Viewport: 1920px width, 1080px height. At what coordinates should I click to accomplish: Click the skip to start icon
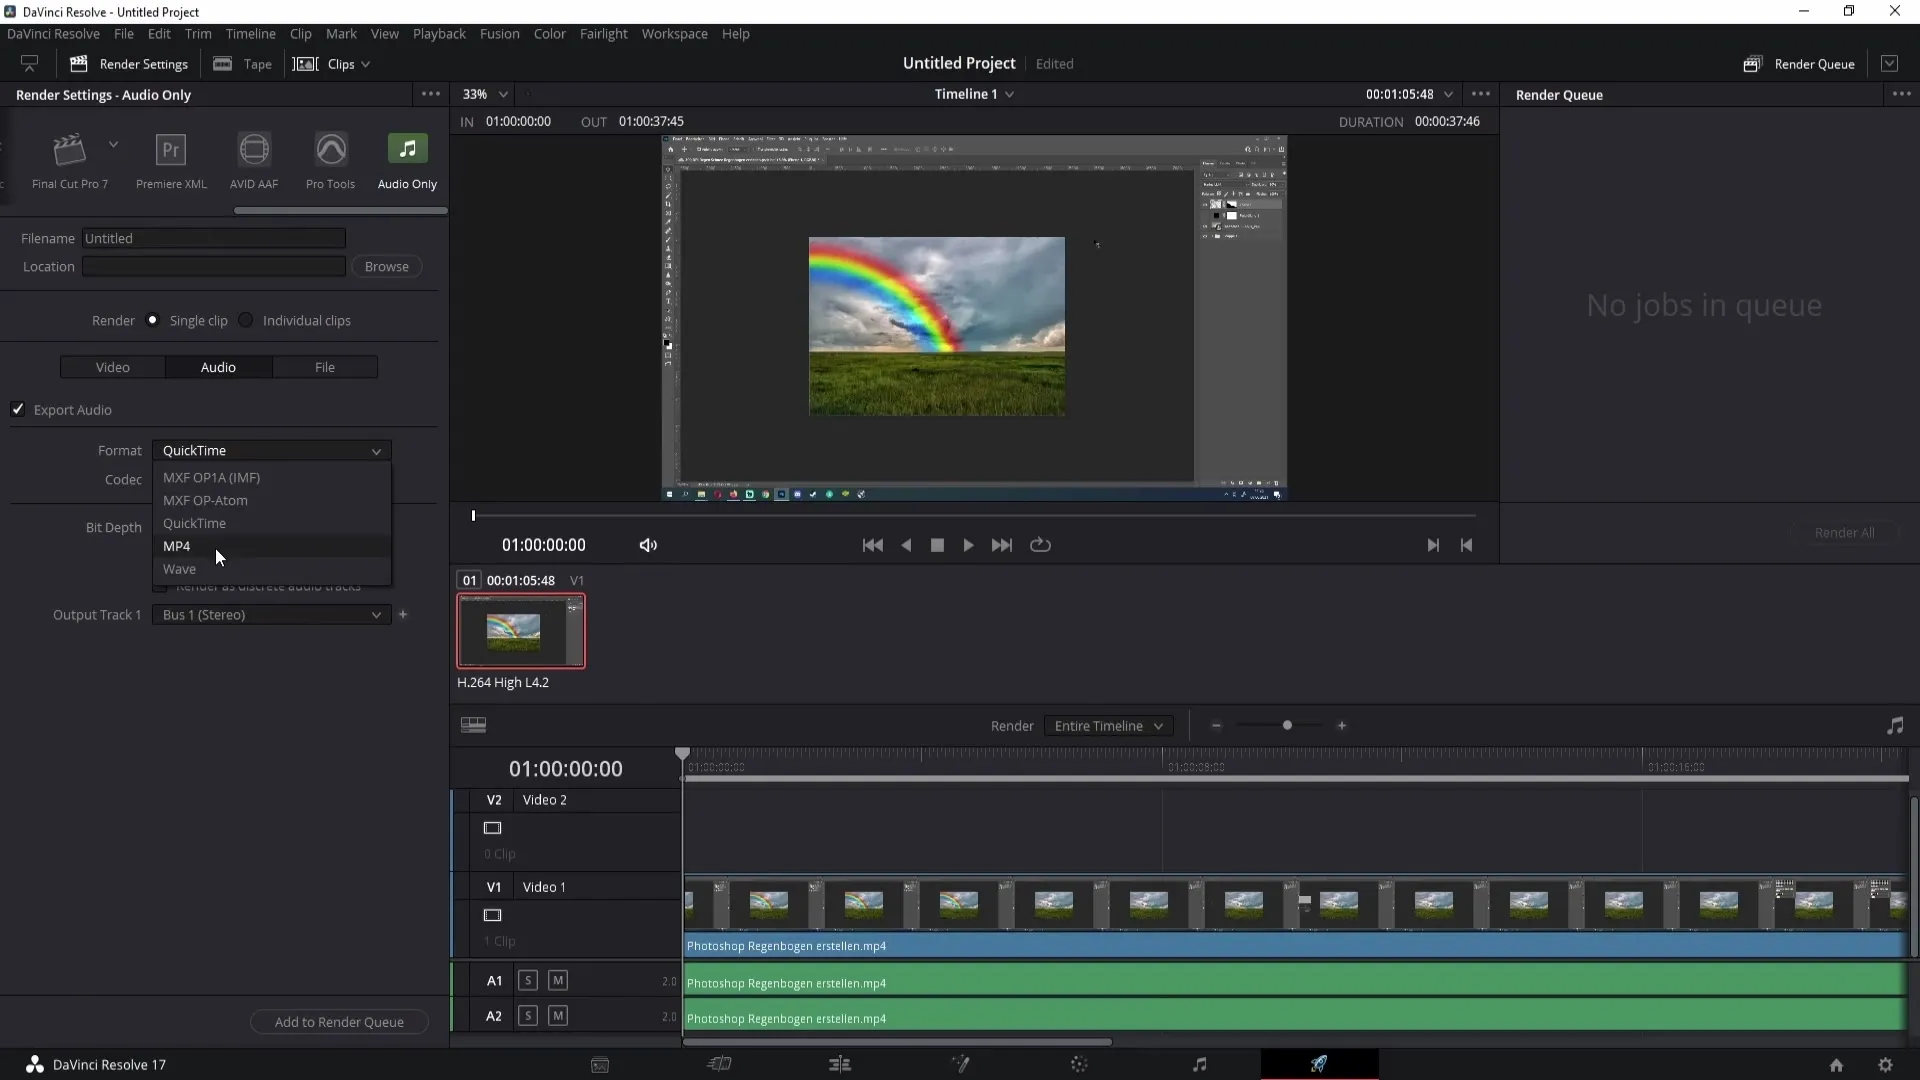(x=873, y=545)
